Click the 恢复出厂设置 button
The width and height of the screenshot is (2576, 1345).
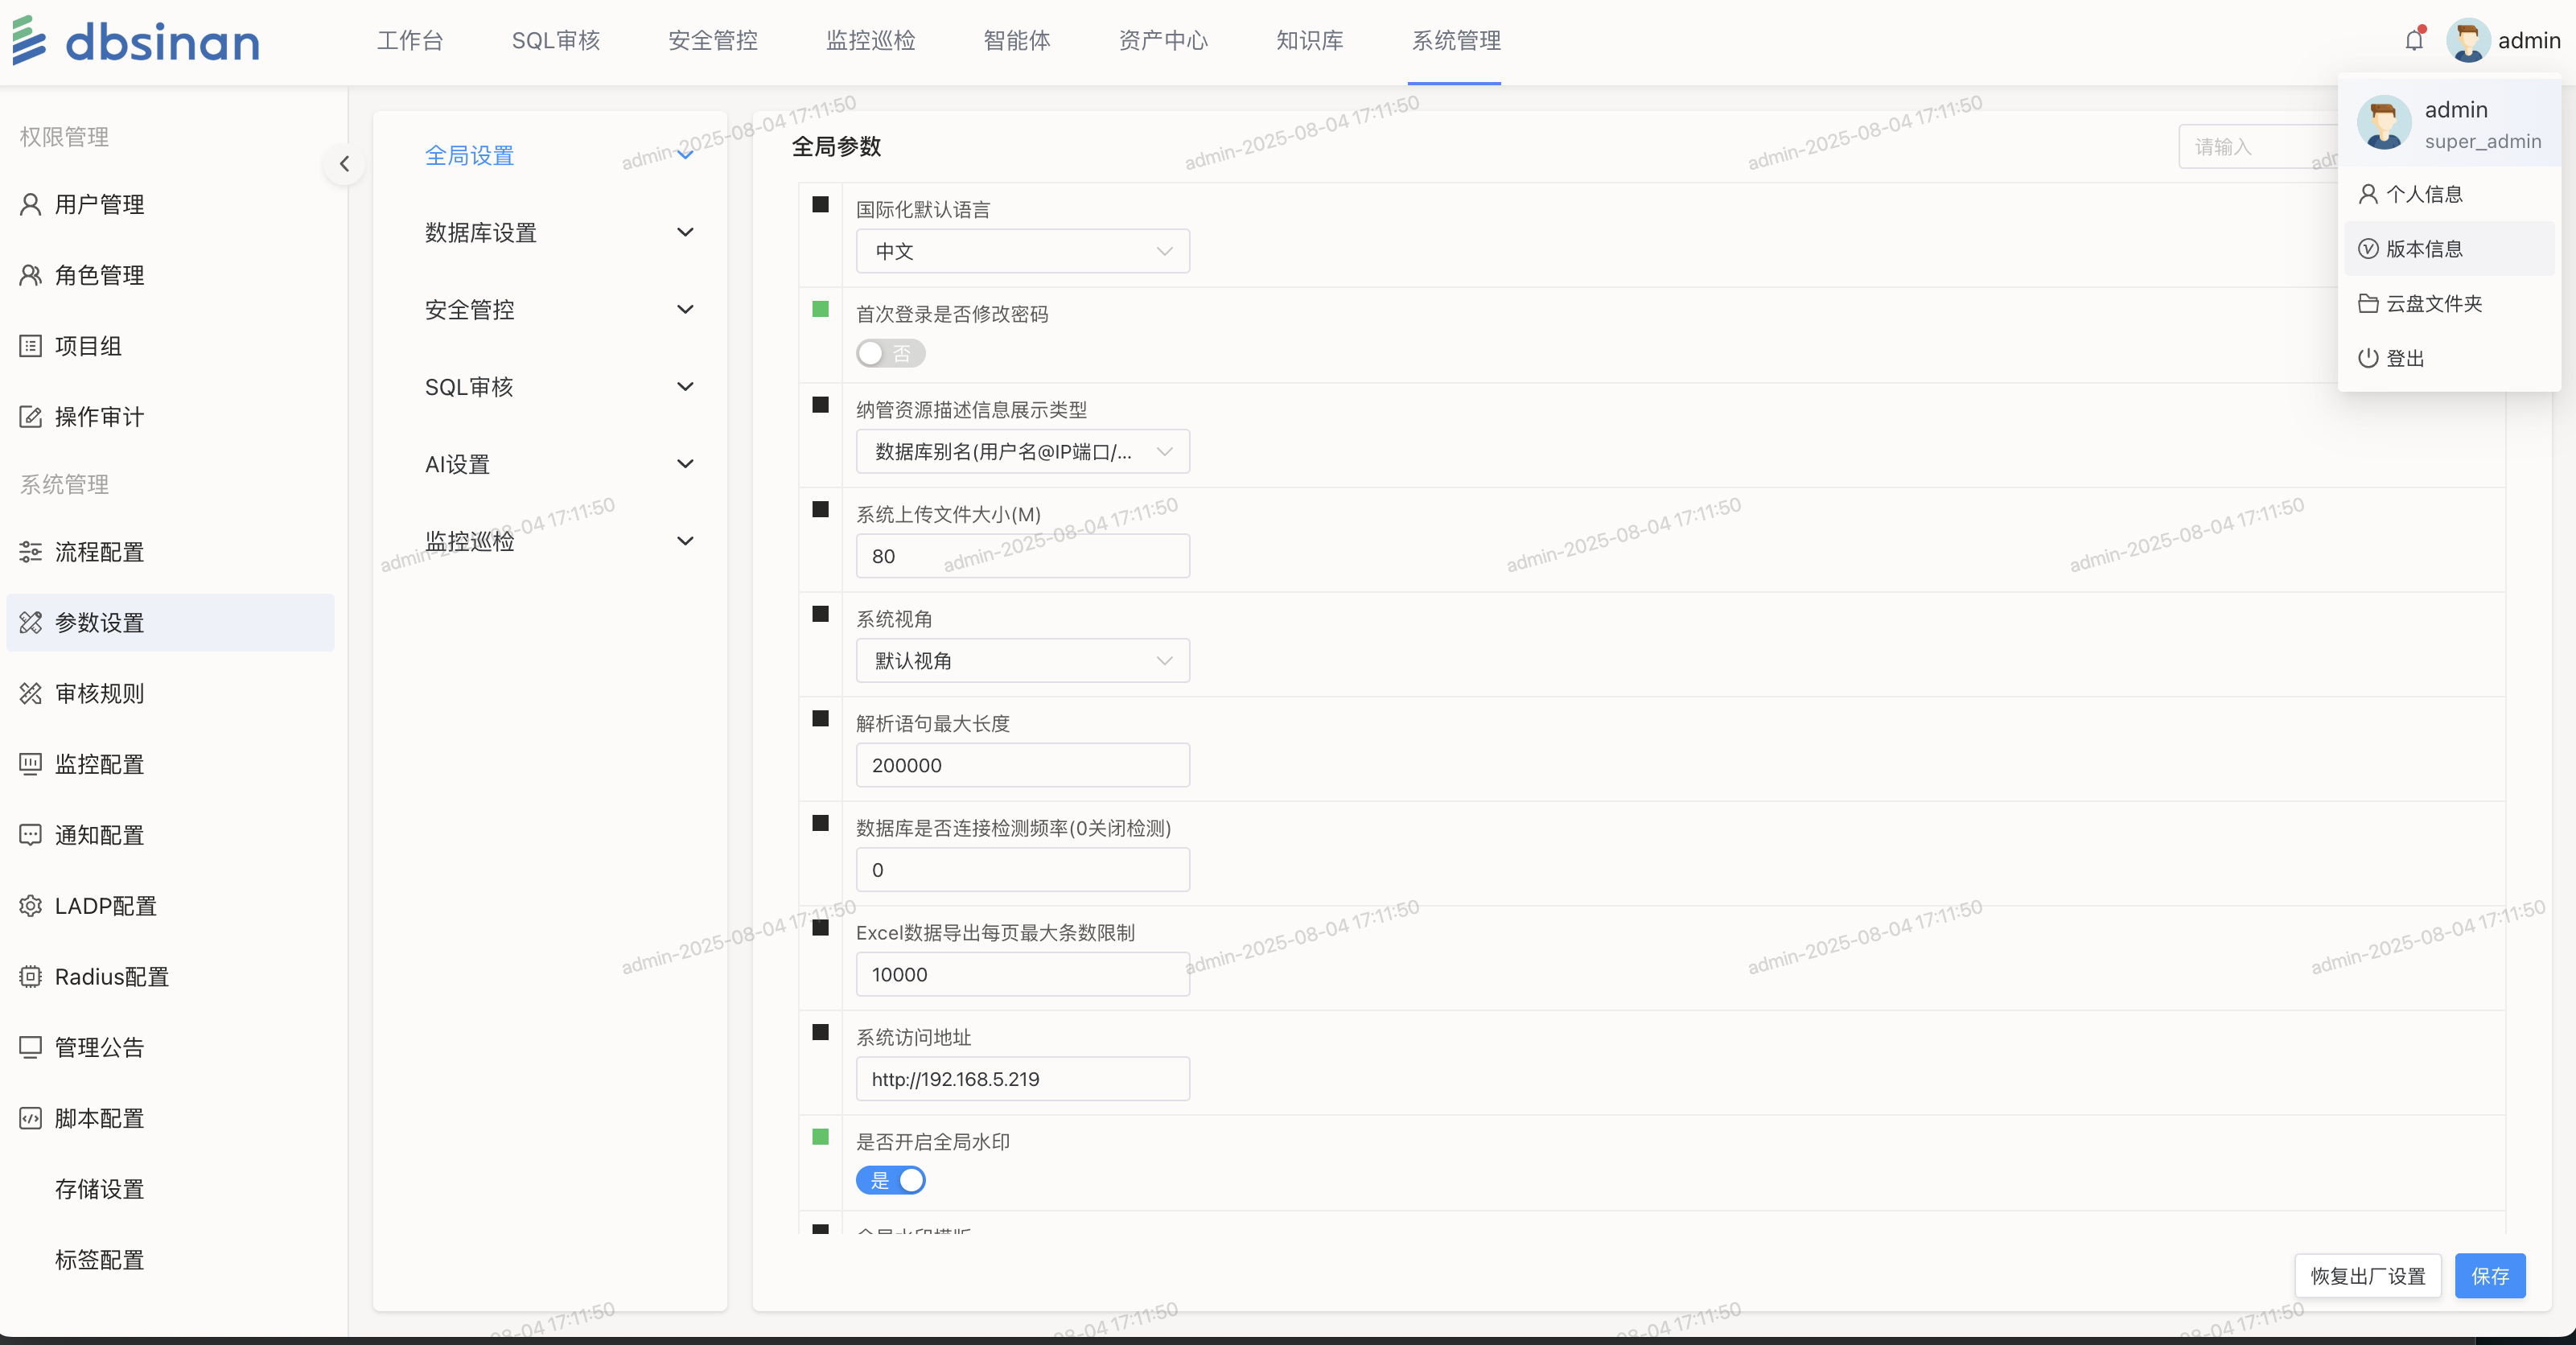click(2367, 1276)
